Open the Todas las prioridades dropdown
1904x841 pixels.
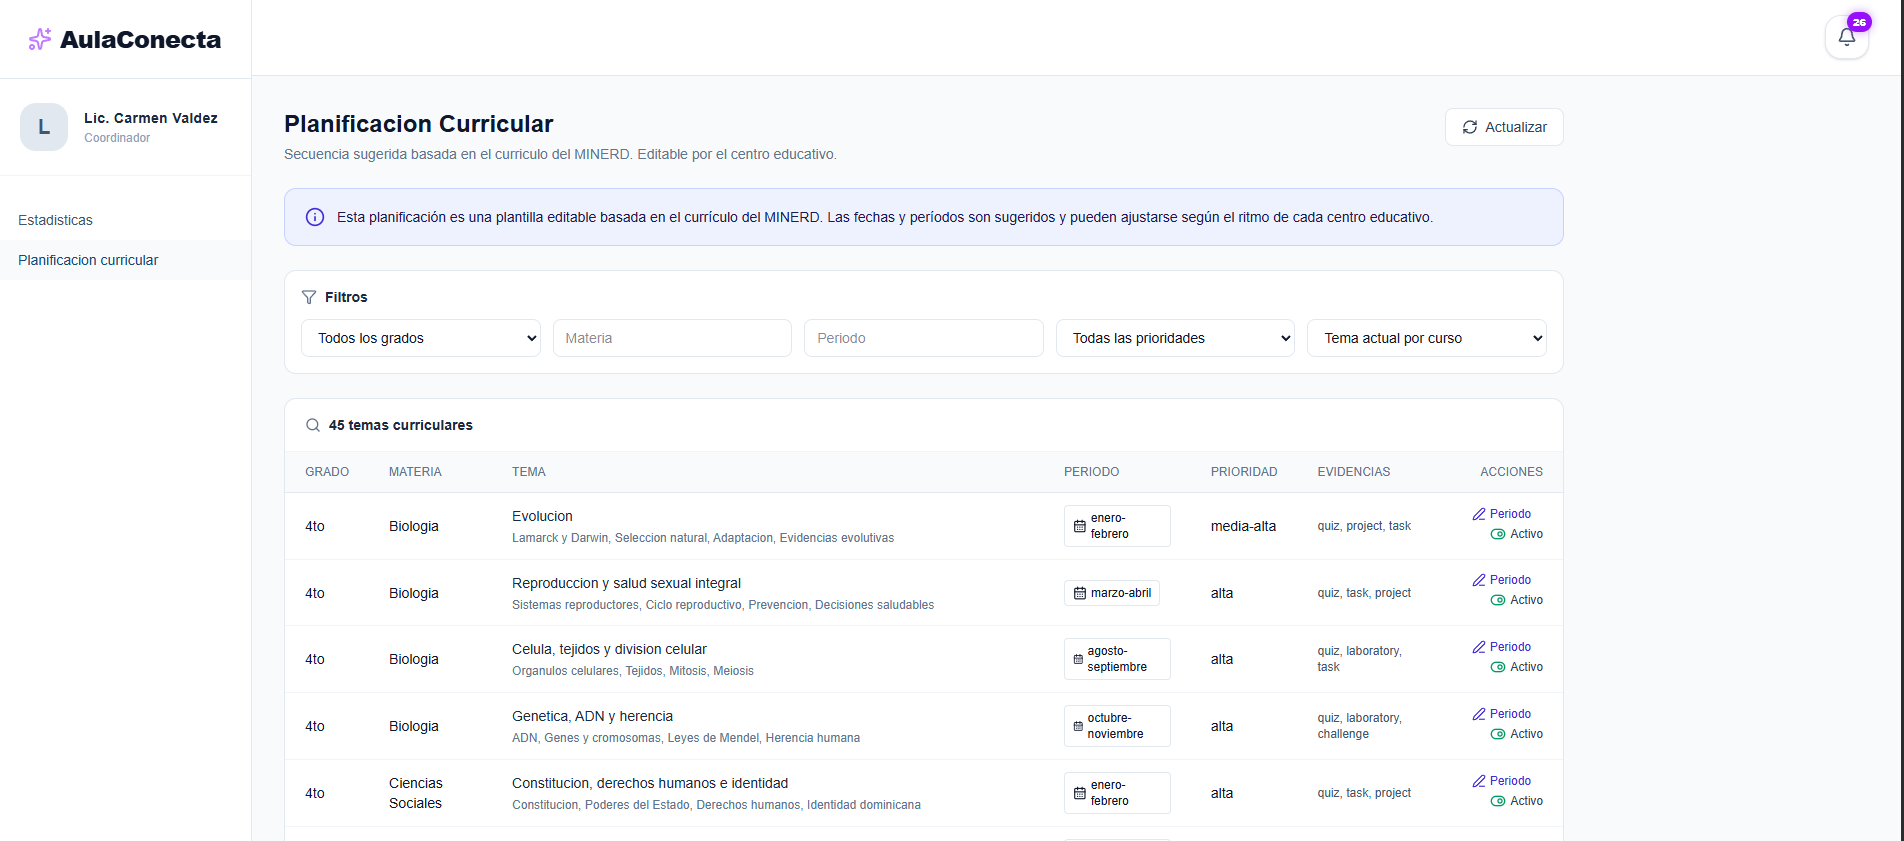tap(1175, 338)
